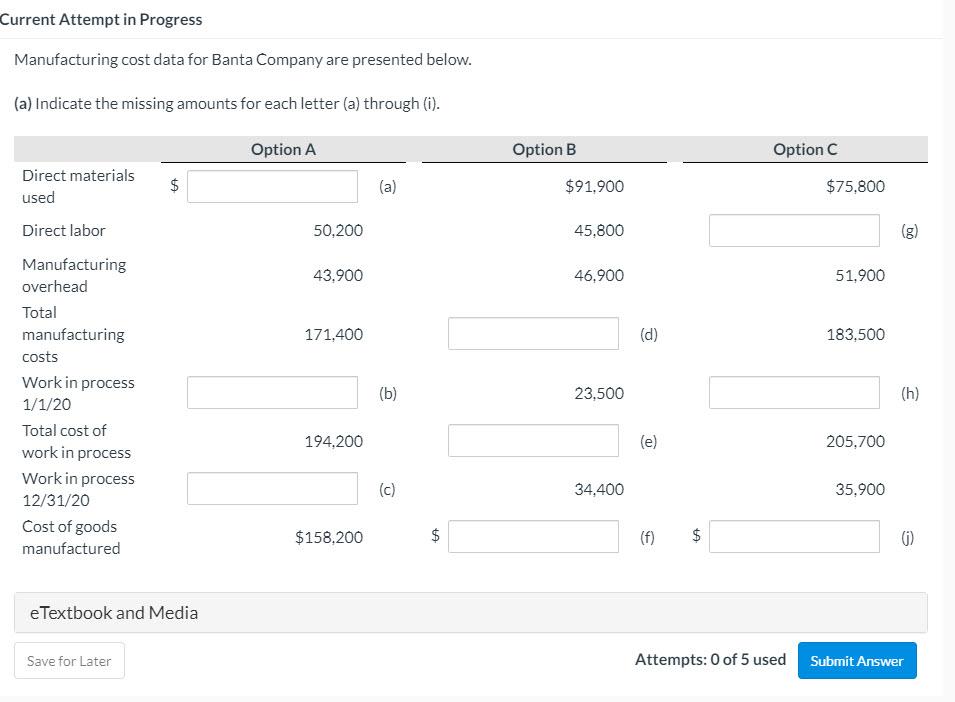Viewport: 955px width, 702px height.
Task: Click the Save for Later button
Action: point(68,660)
